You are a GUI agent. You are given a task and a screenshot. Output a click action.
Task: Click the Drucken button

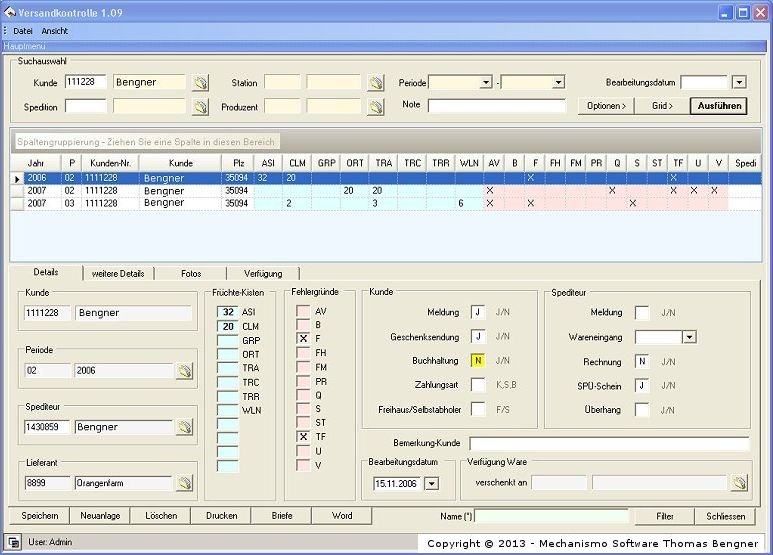(222, 516)
